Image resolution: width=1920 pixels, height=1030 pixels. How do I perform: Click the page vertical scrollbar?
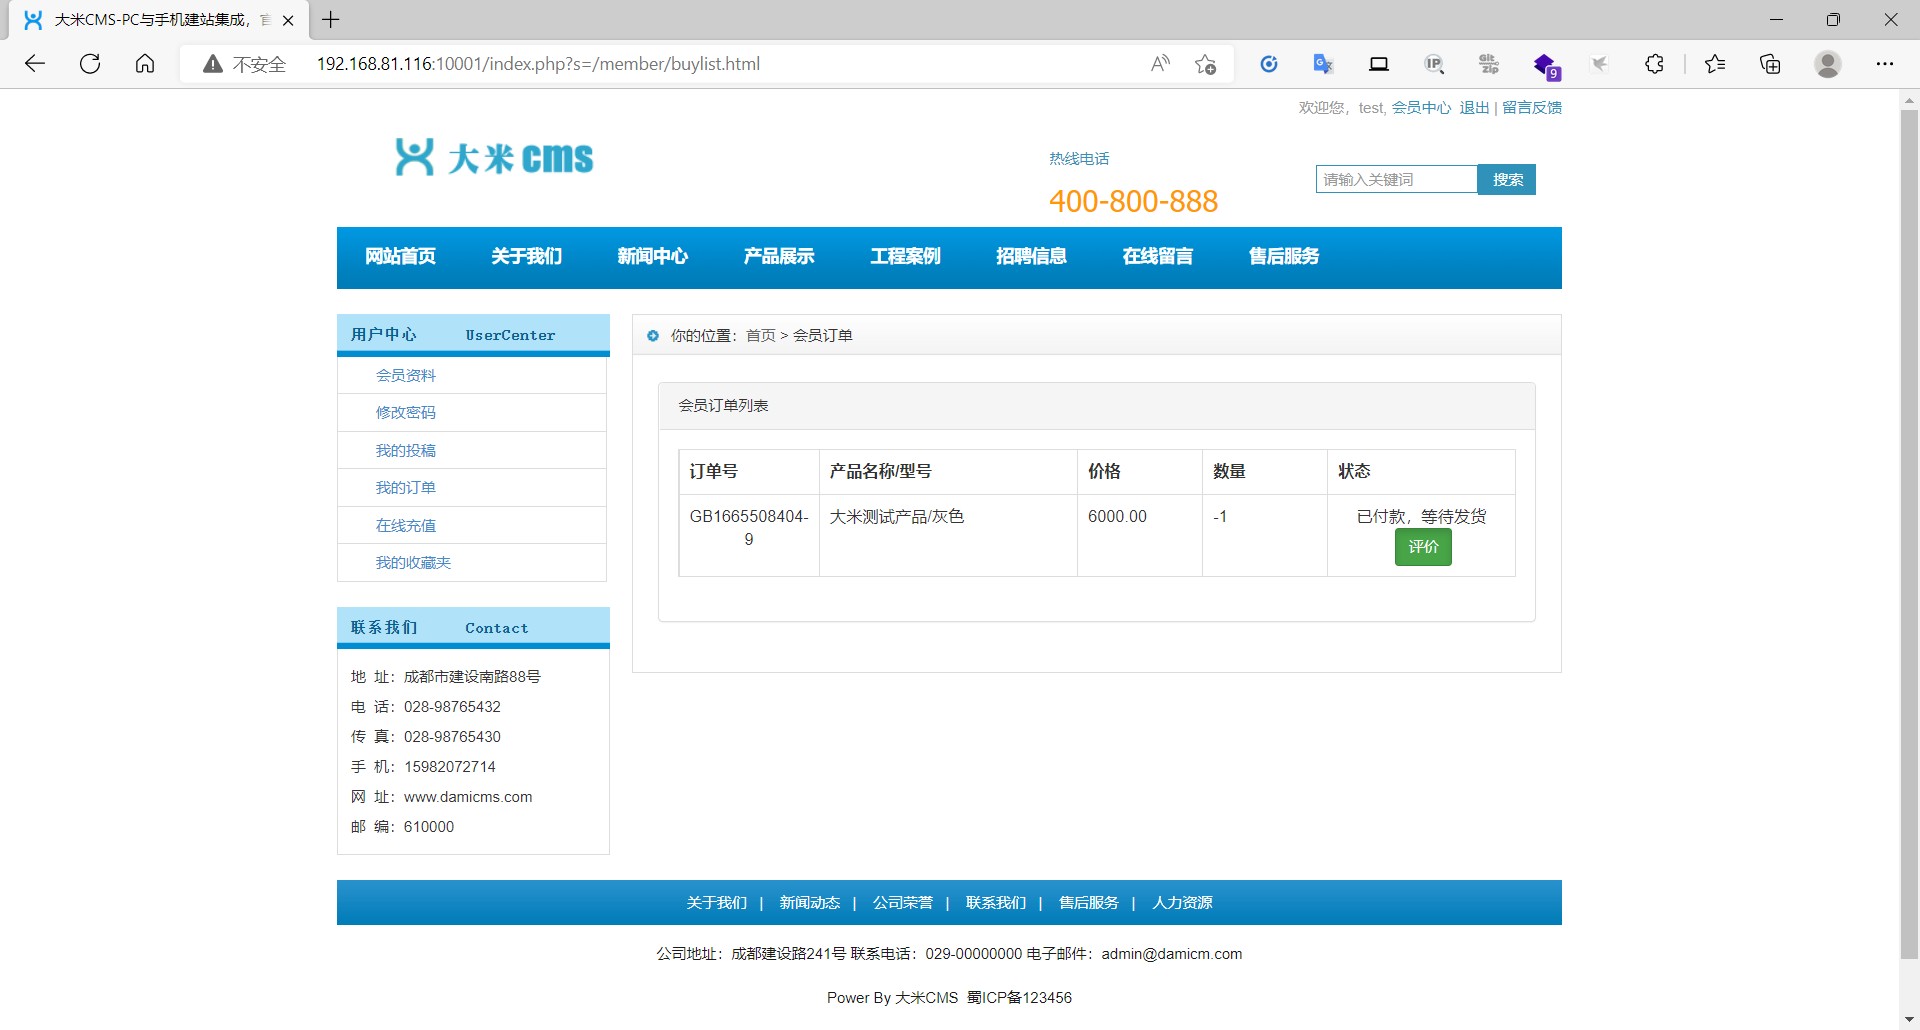(x=1909, y=535)
